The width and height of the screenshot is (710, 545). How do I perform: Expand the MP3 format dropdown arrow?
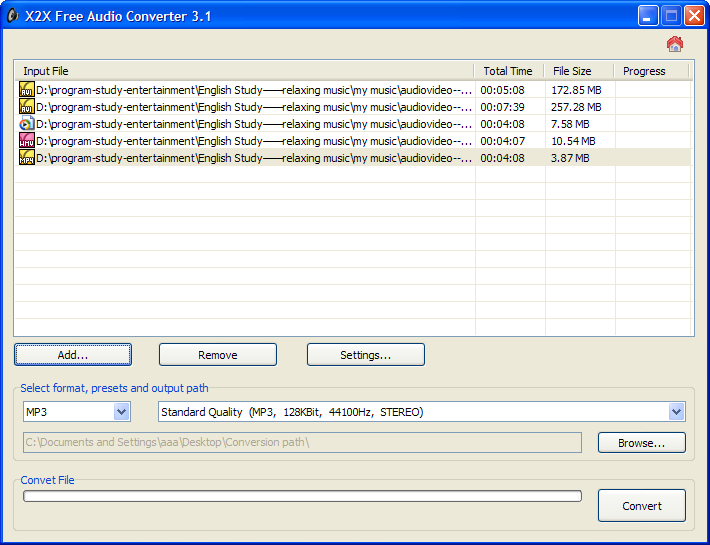(x=121, y=412)
